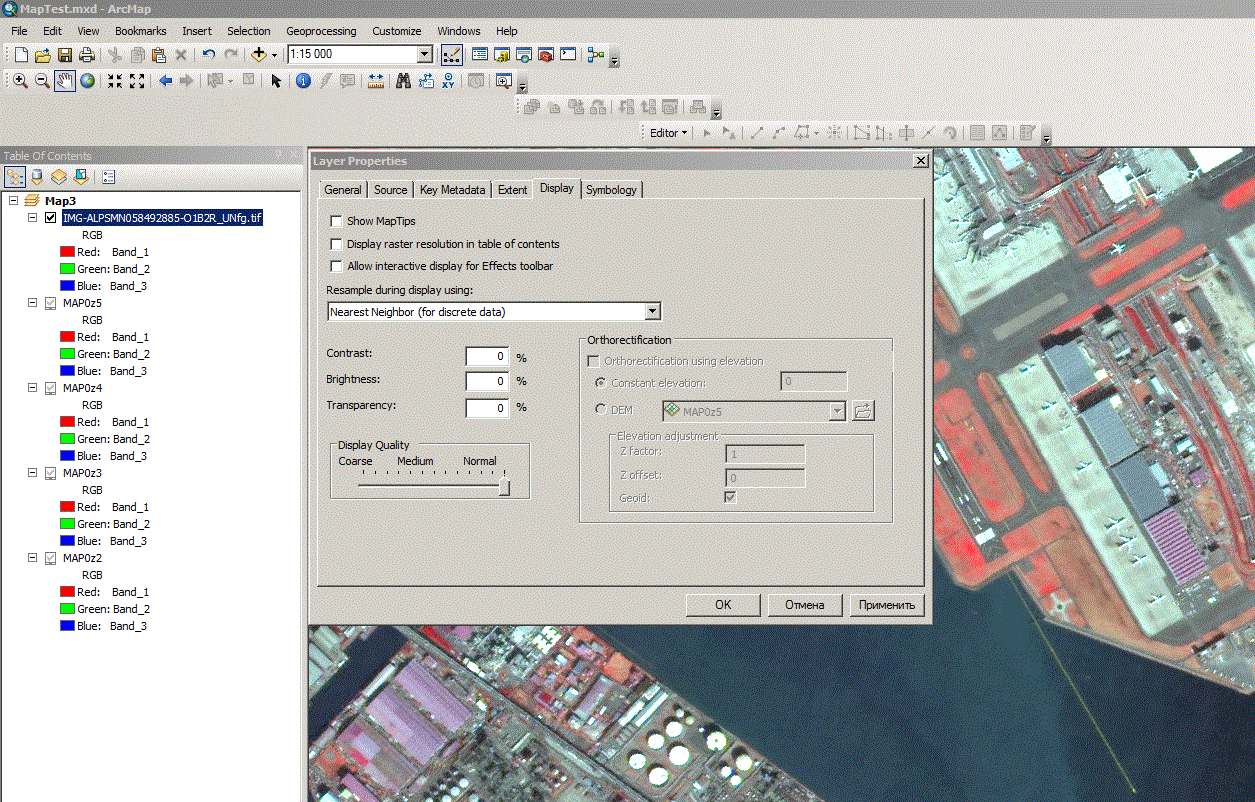Switch to the Symbology tab
The height and width of the screenshot is (802, 1255).
(611, 190)
